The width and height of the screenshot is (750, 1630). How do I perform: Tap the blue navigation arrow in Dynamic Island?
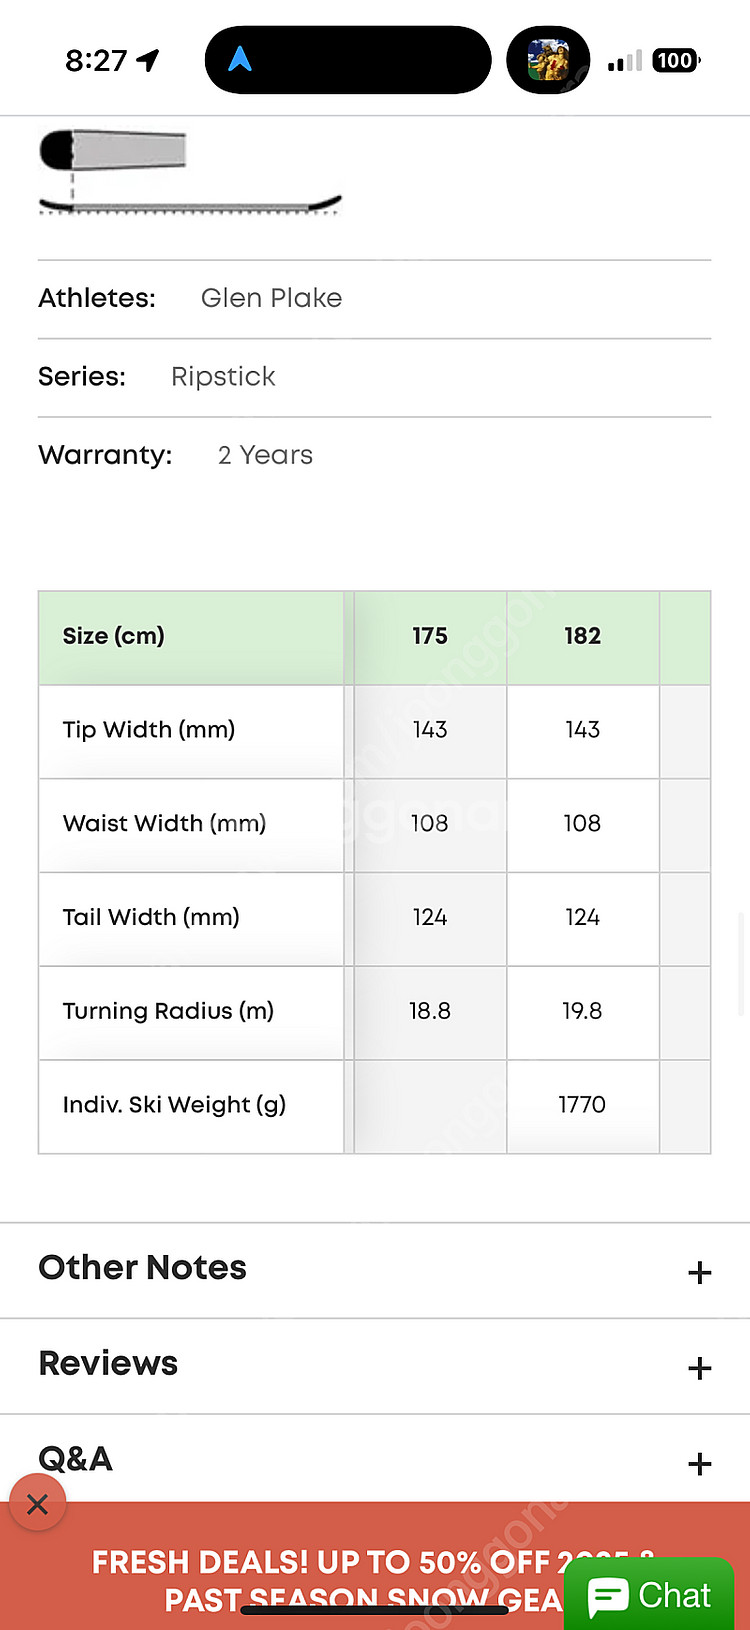pos(239,60)
